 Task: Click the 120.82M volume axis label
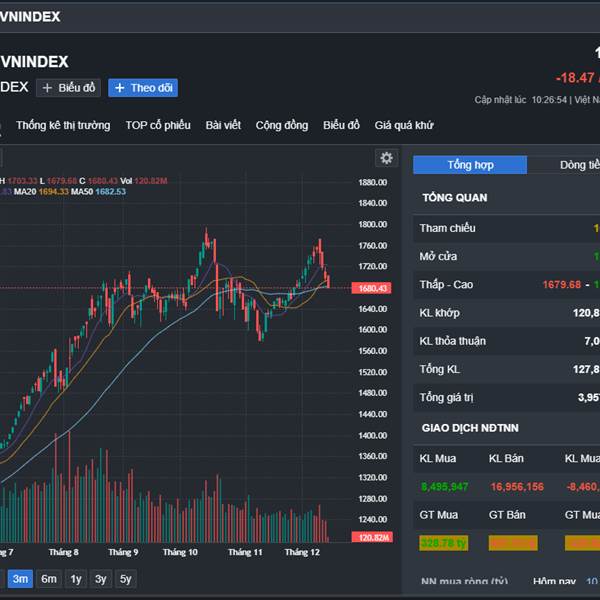tap(372, 538)
